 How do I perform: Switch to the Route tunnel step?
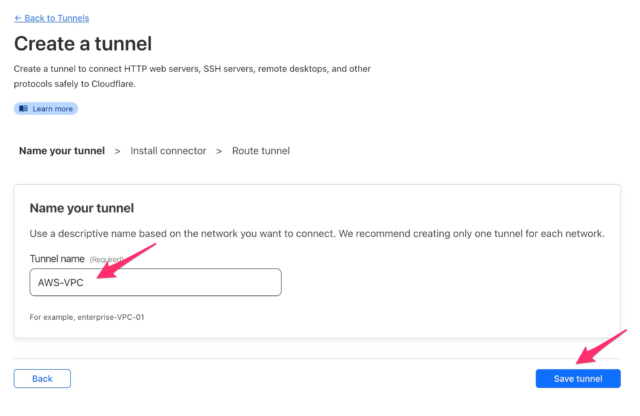click(x=260, y=151)
